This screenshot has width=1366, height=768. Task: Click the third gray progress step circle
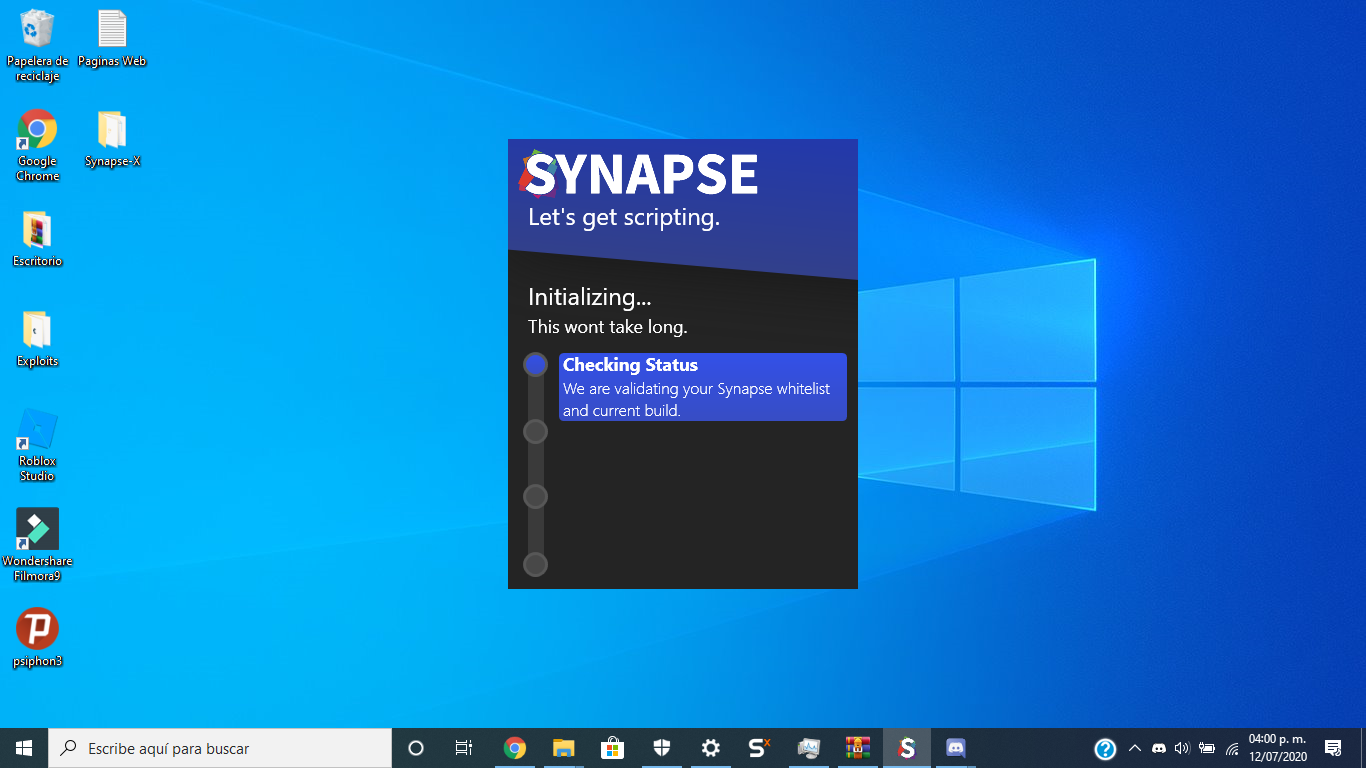535,497
